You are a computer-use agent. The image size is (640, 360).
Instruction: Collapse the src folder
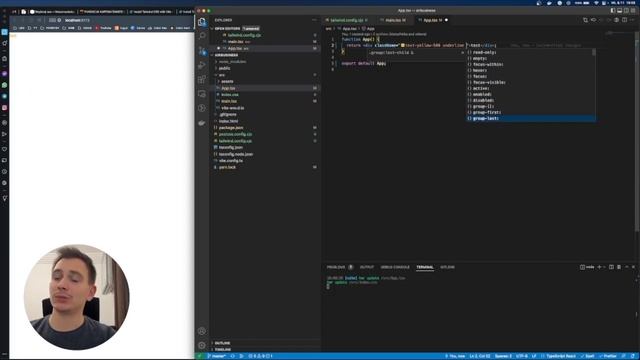click(x=221, y=75)
